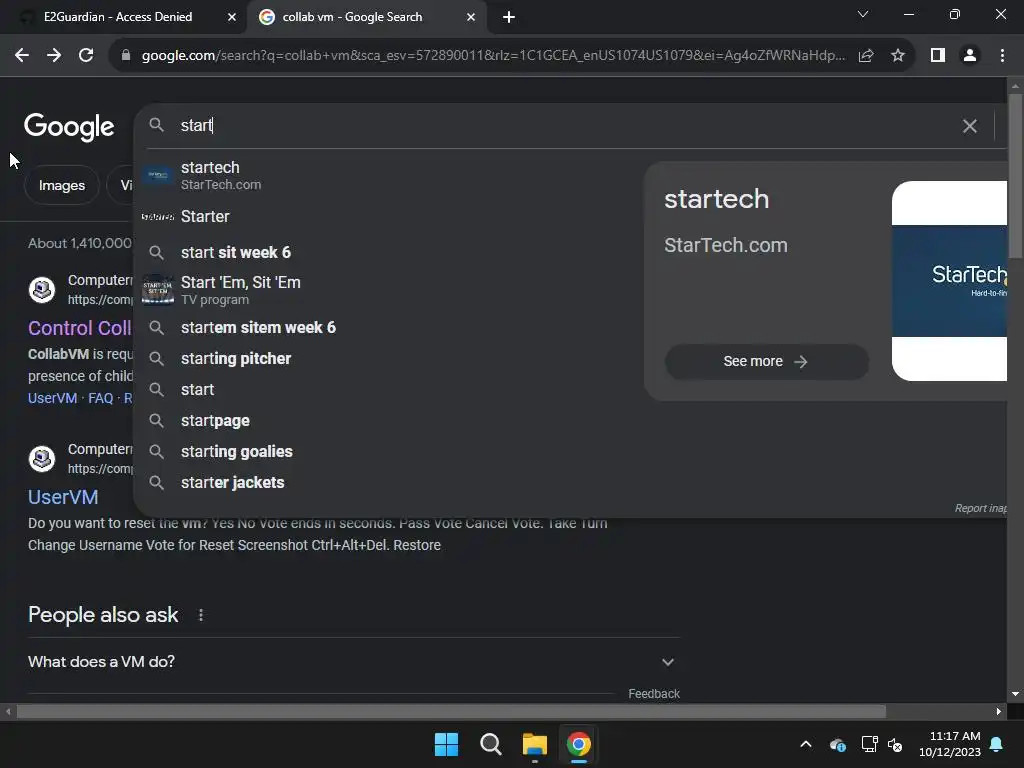Pick the 'startem sitem week 6' suggestion
The image size is (1024, 768).
(388, 327)
